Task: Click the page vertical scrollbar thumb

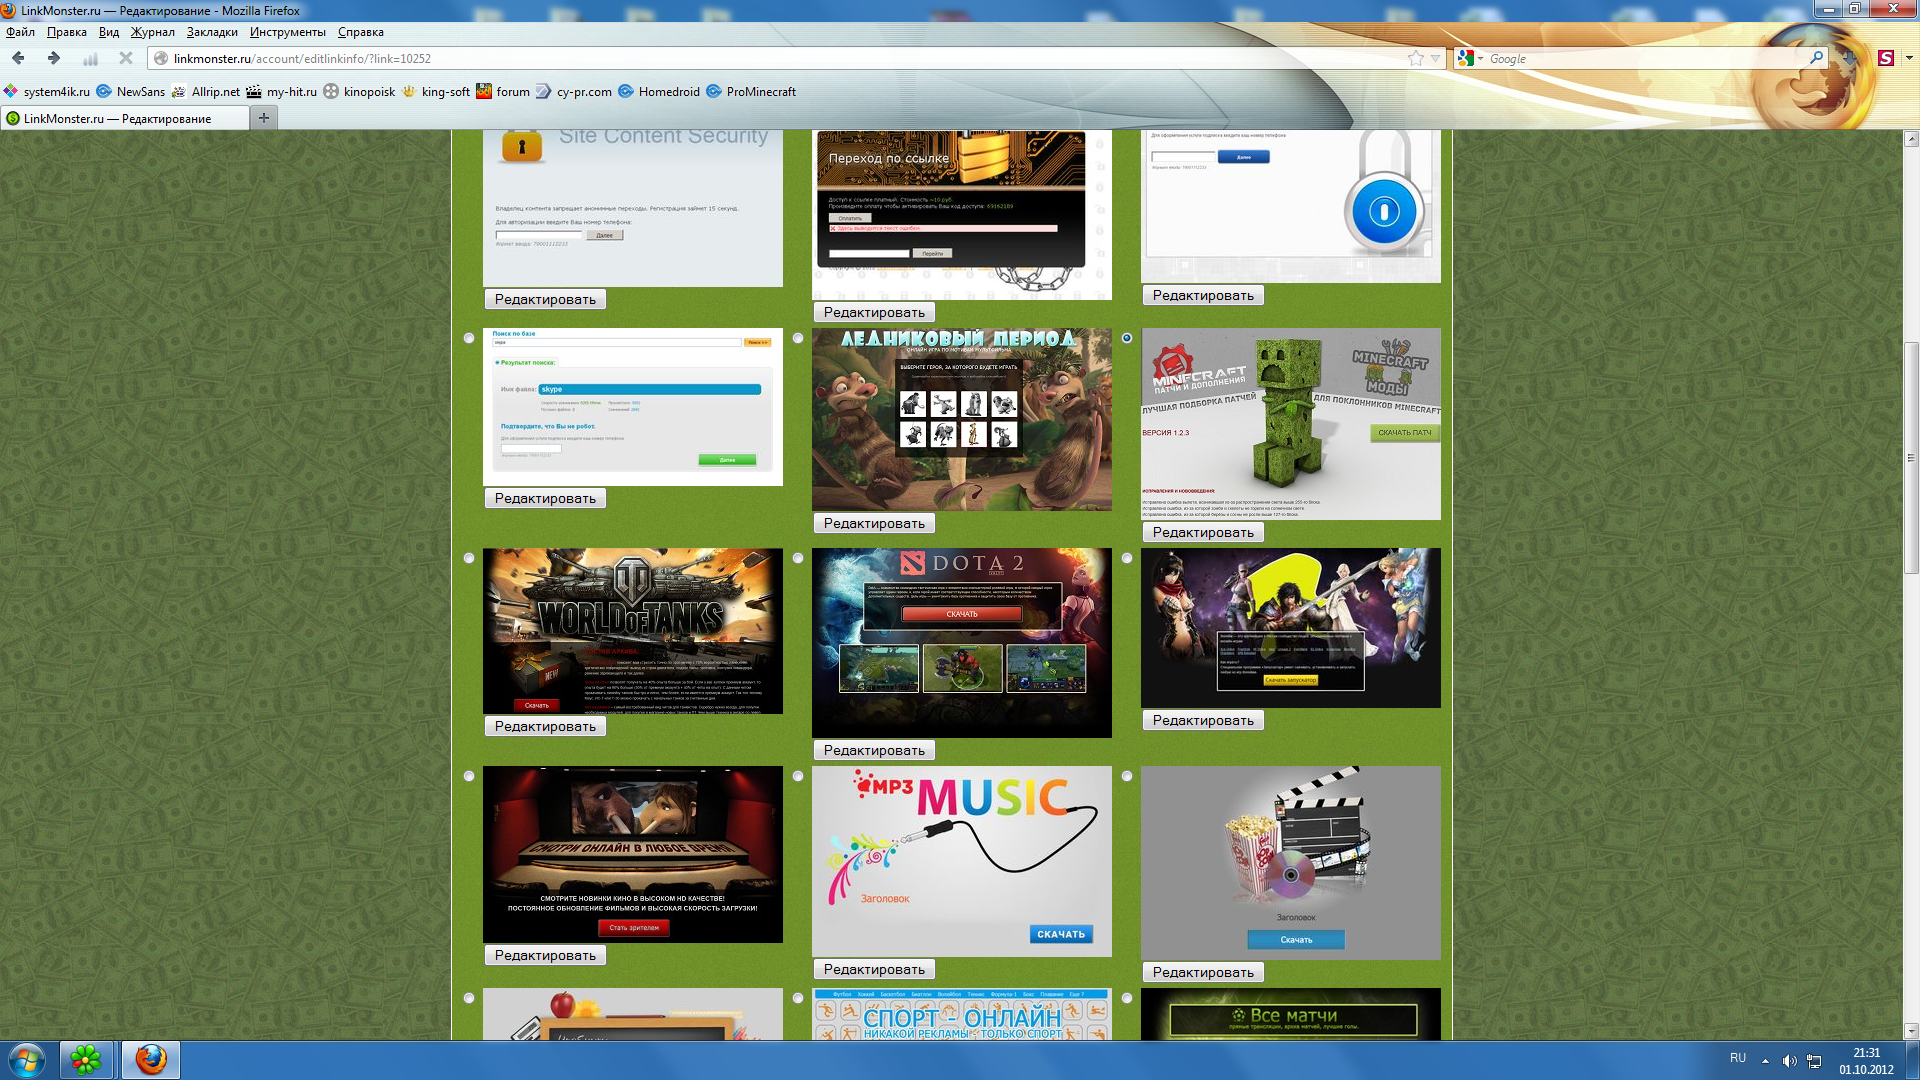Action: [1911, 457]
